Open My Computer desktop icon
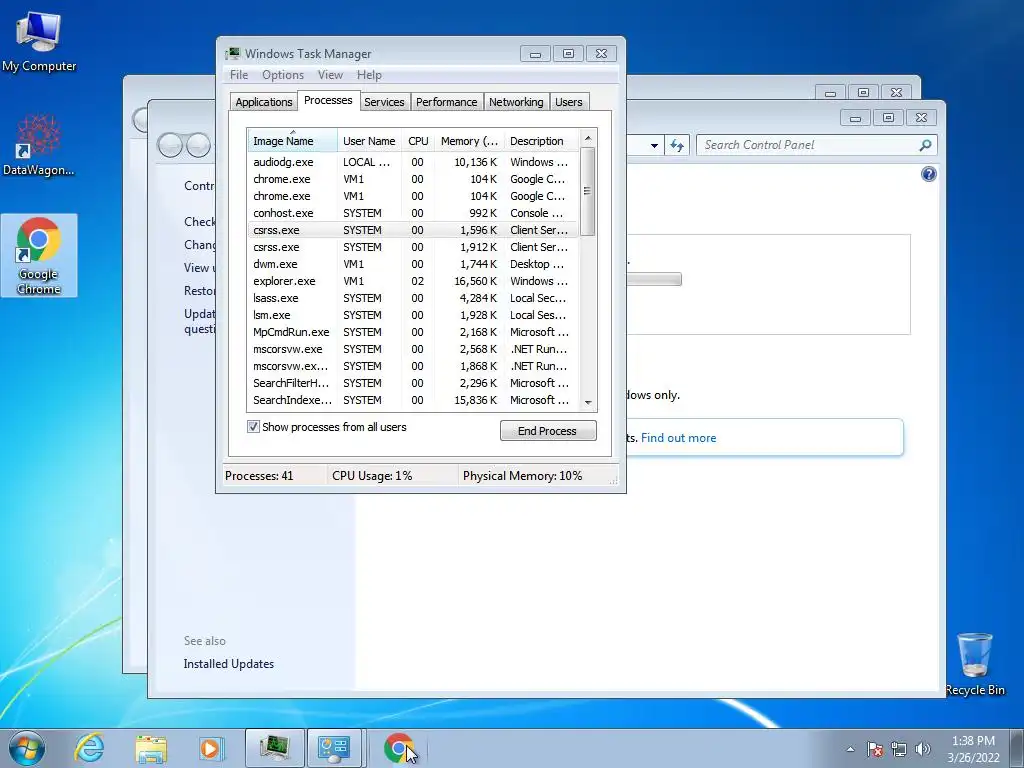1024x768 pixels. [39, 42]
